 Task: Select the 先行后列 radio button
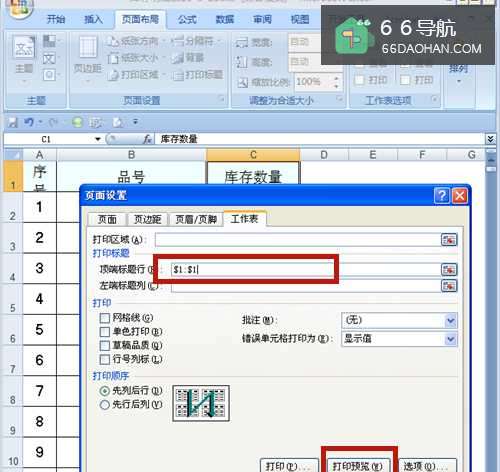[x=105, y=404]
